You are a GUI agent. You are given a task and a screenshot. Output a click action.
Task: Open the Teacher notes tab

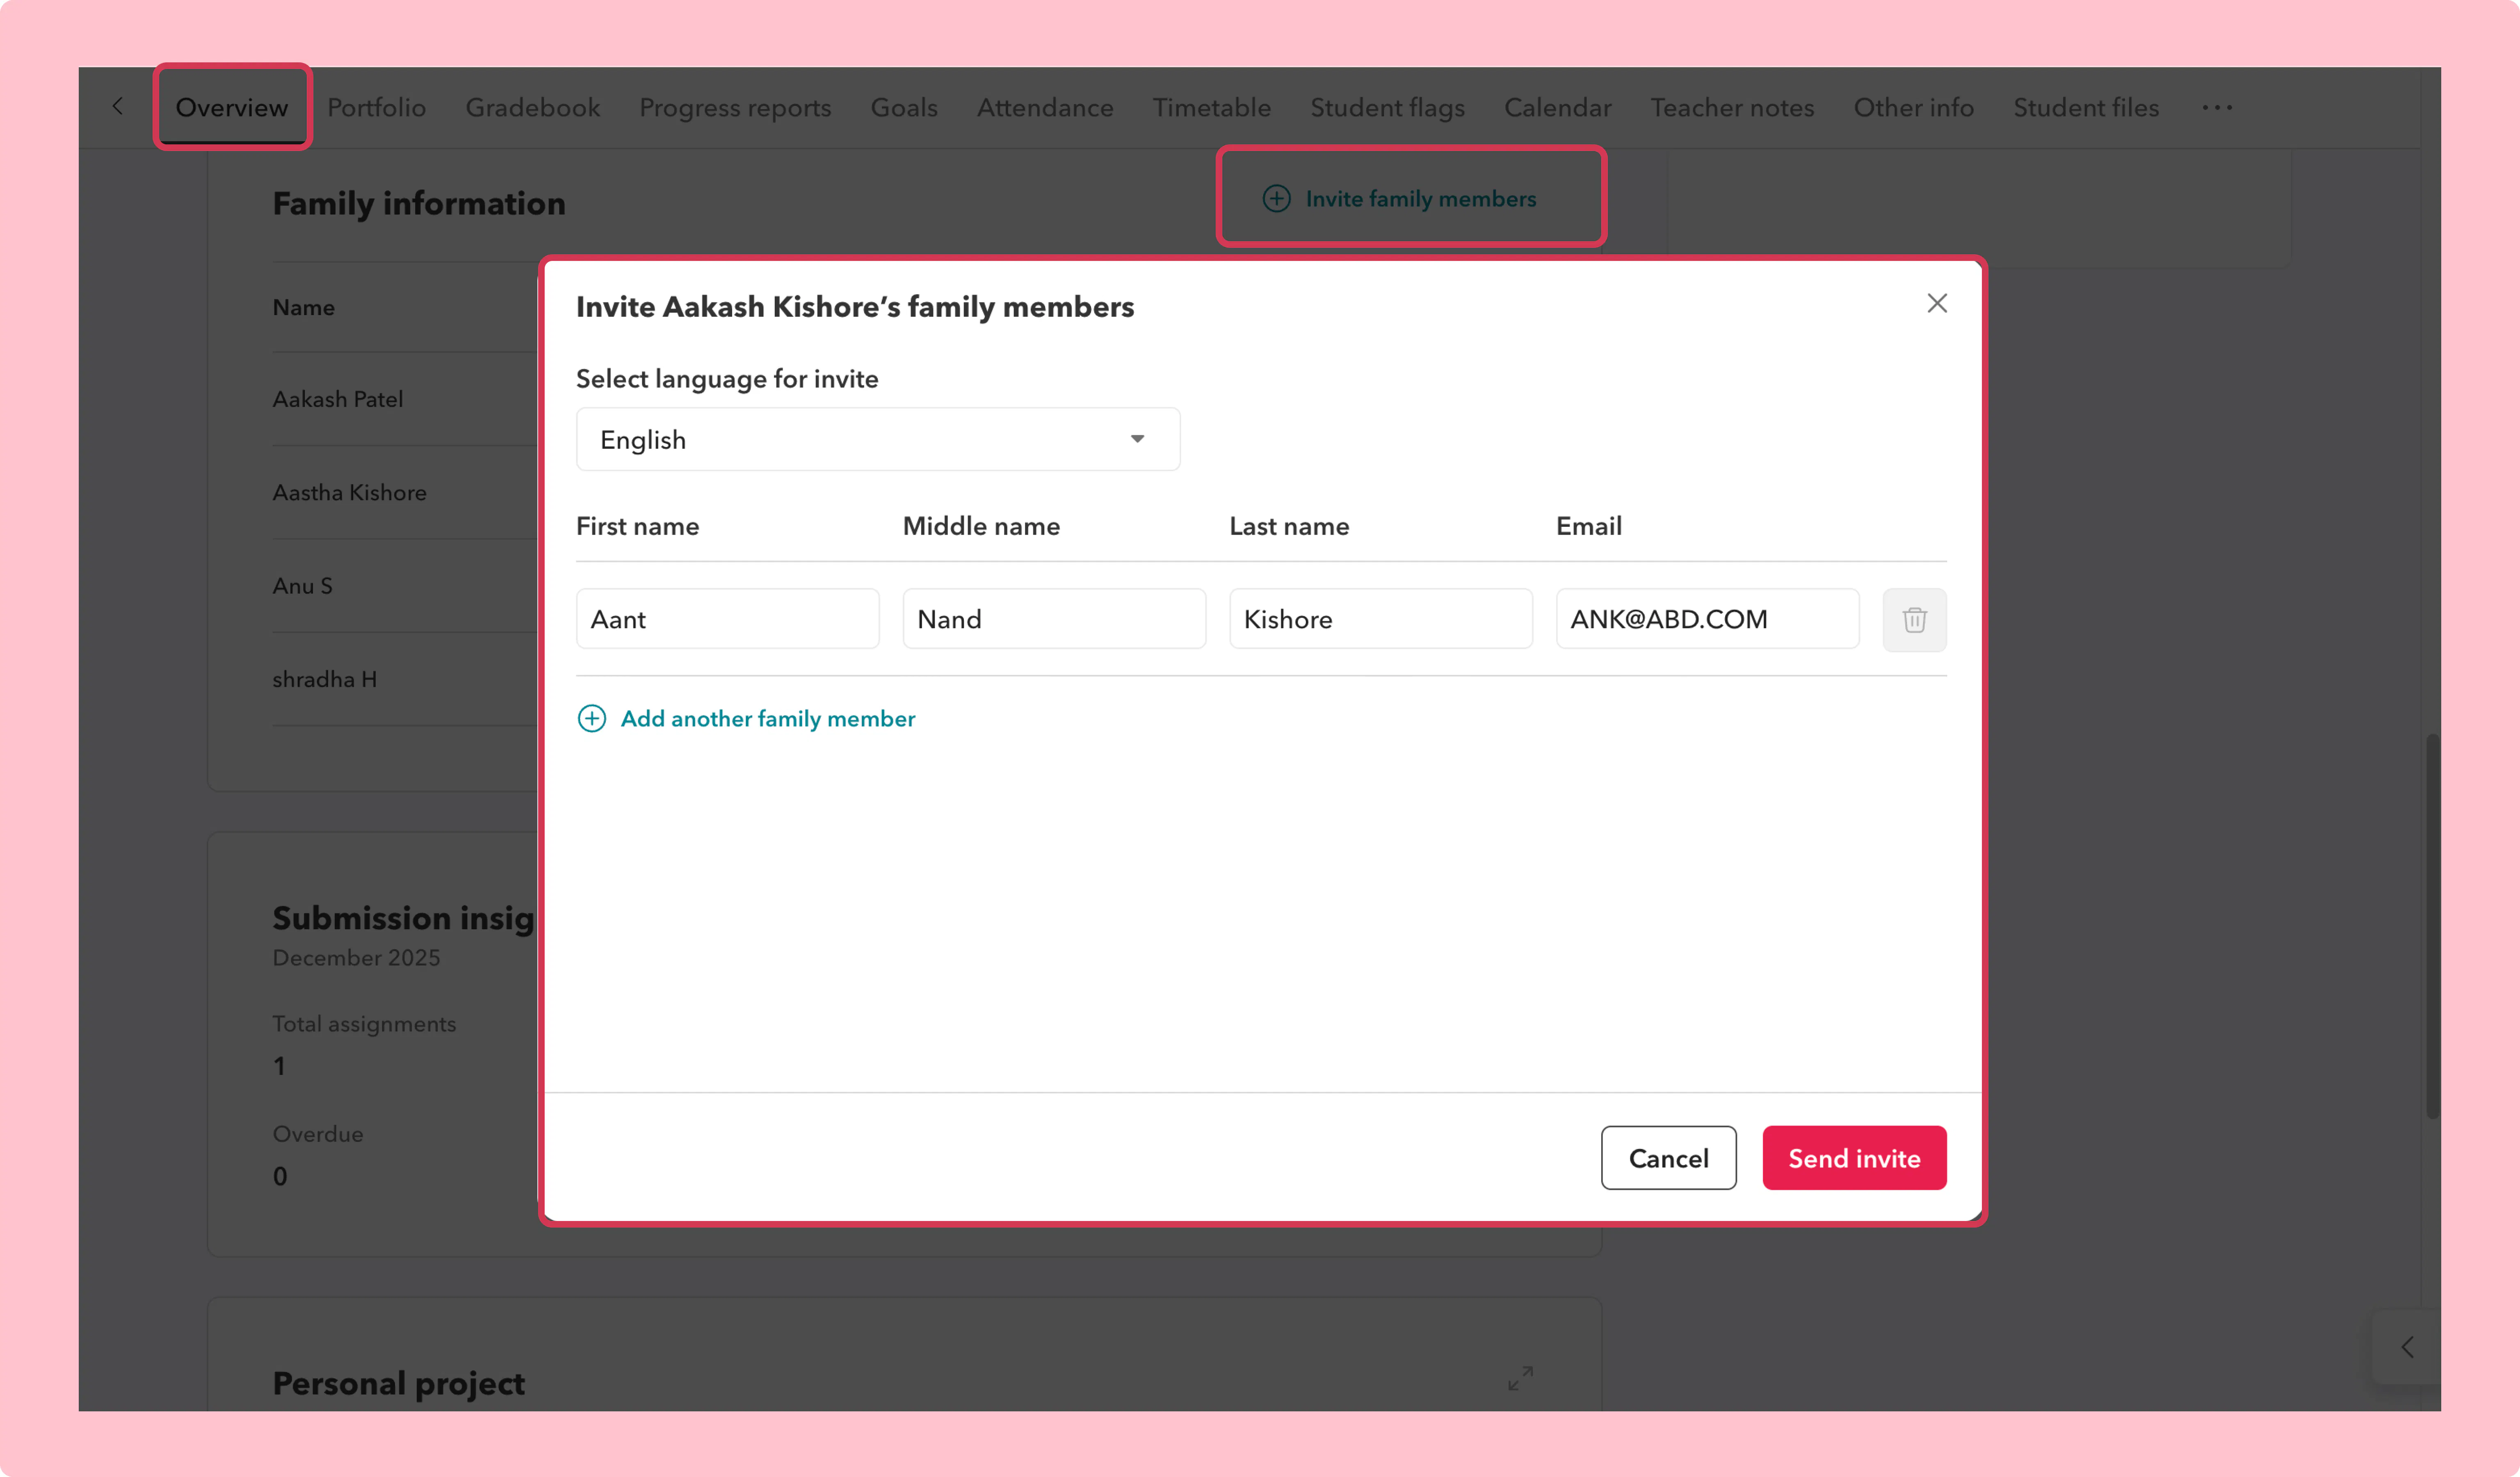coord(1732,107)
